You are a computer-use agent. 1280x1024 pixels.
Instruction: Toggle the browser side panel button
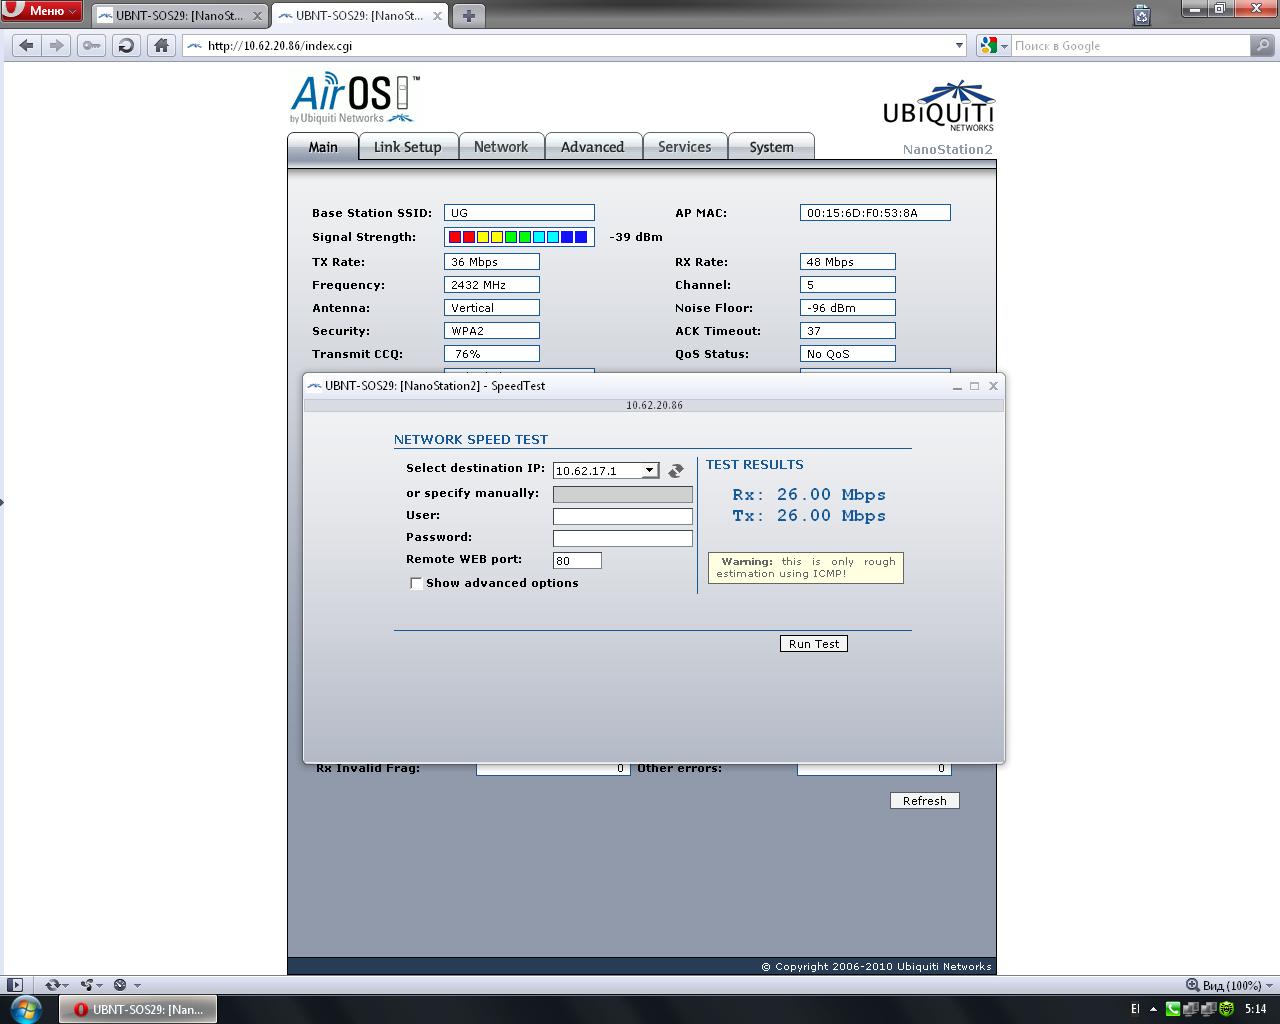[14, 985]
